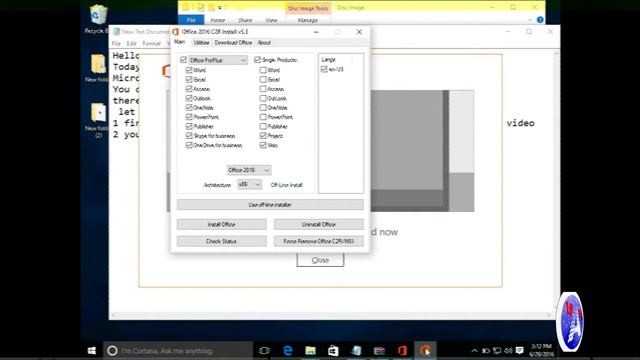Open the Manage tab in Explorer ribbon
Viewport: 640px width, 360px height.
(x=308, y=20)
